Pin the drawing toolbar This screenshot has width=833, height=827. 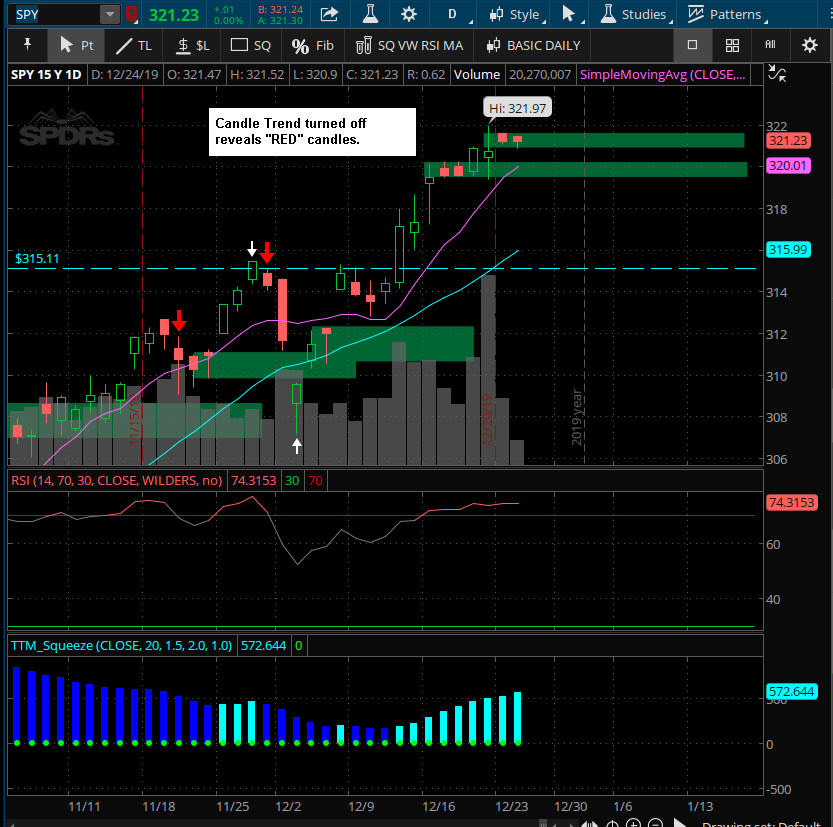click(27, 45)
